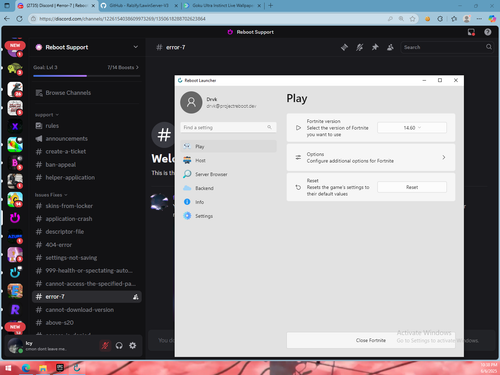Click the Discord inbox icon
Viewport: 500px width, 375px height.
click(471, 32)
